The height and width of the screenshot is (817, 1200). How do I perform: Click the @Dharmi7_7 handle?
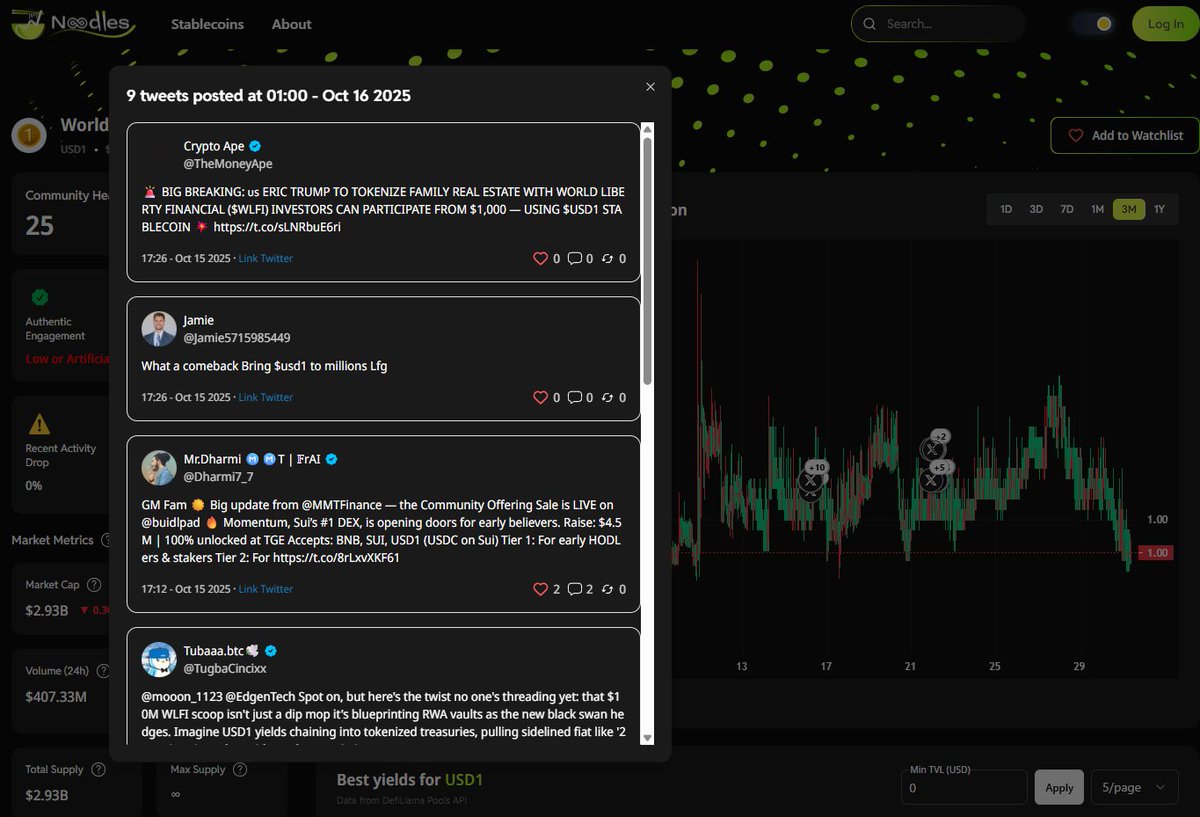(x=218, y=477)
